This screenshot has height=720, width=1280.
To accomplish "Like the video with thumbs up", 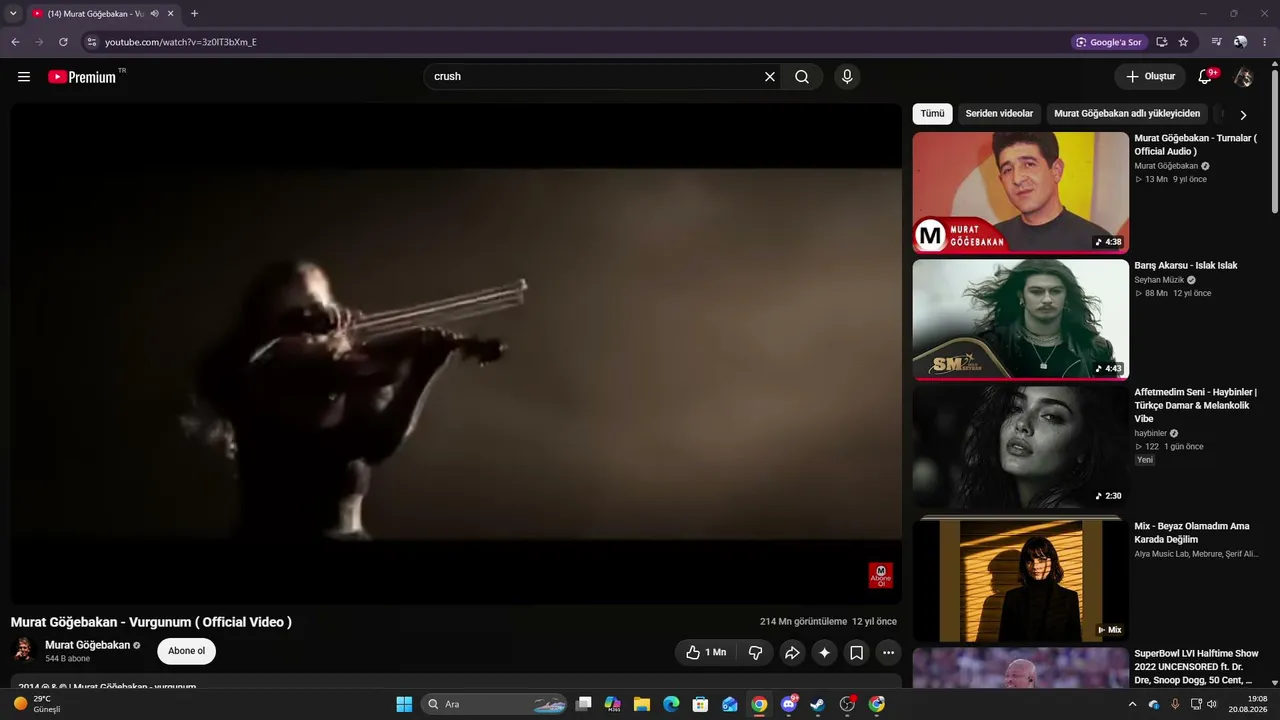I will [706, 653].
